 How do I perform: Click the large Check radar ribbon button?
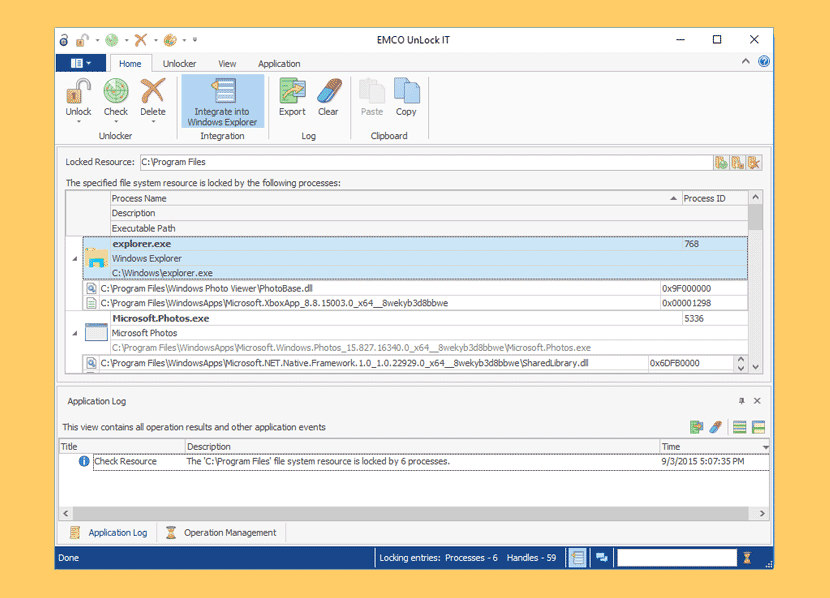coord(115,100)
